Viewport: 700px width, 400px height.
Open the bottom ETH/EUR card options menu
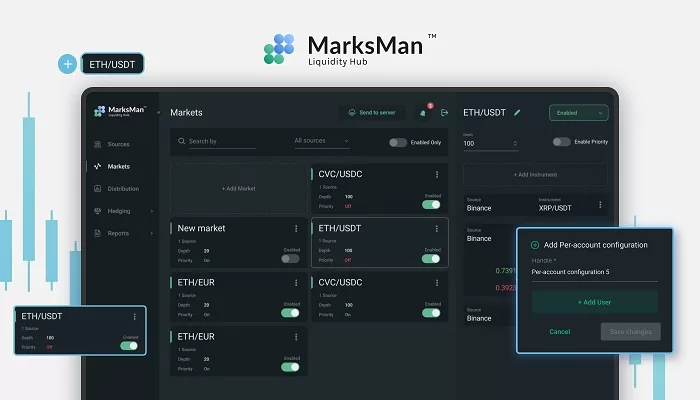296,337
